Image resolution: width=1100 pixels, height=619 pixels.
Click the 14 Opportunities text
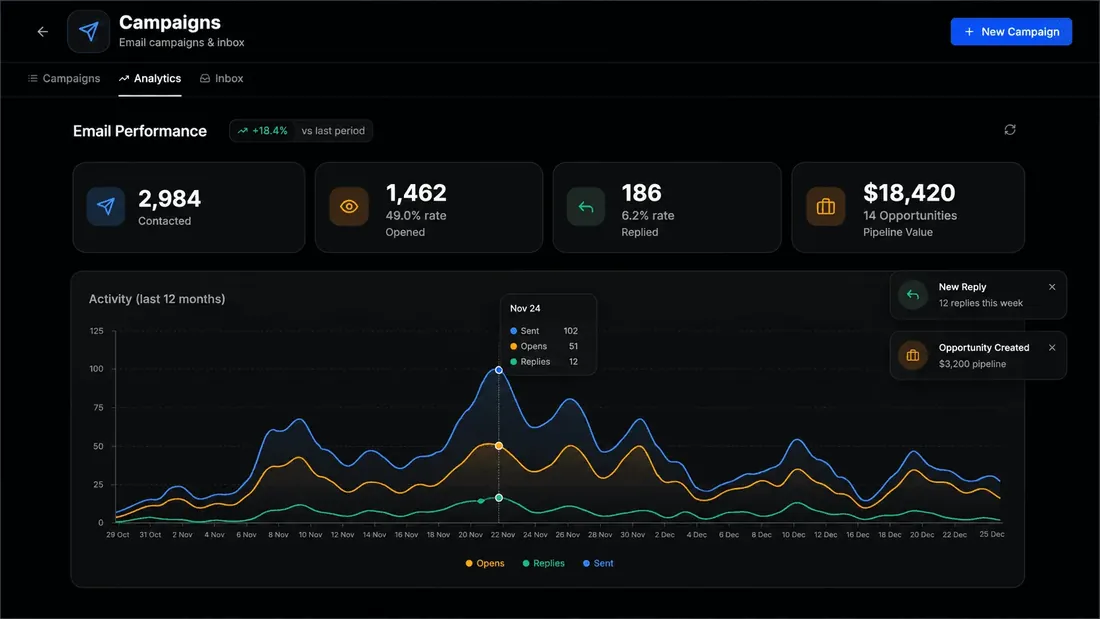coord(910,215)
